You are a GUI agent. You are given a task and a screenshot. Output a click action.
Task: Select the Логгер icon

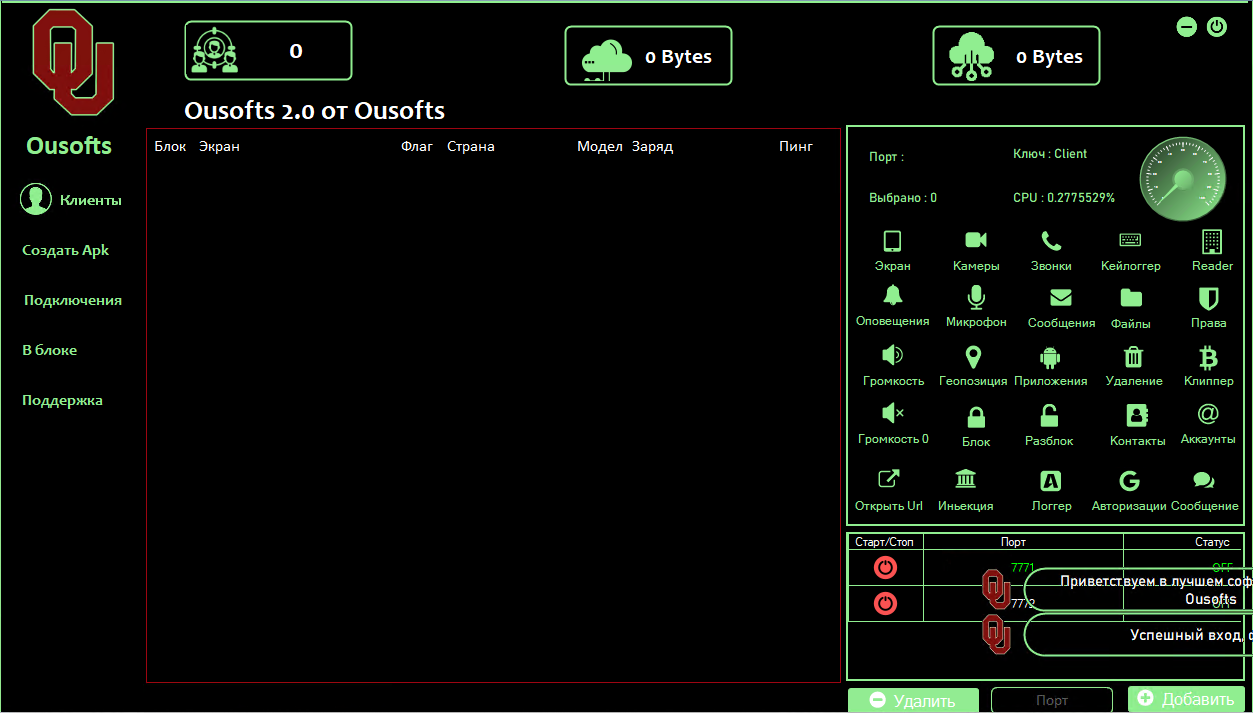[x=1051, y=481]
